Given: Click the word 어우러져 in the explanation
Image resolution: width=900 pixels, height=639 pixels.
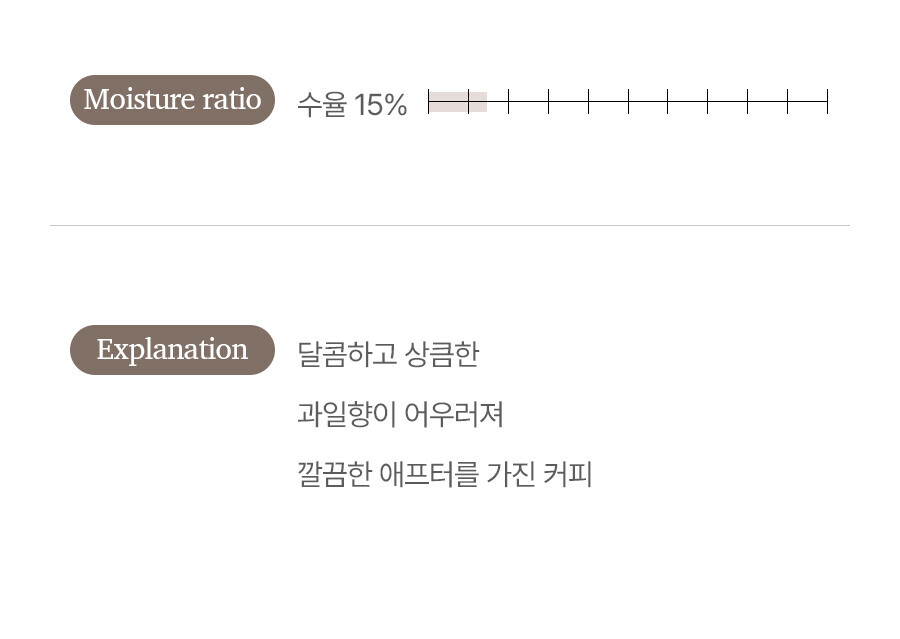Looking at the screenshot, I should click(455, 414).
